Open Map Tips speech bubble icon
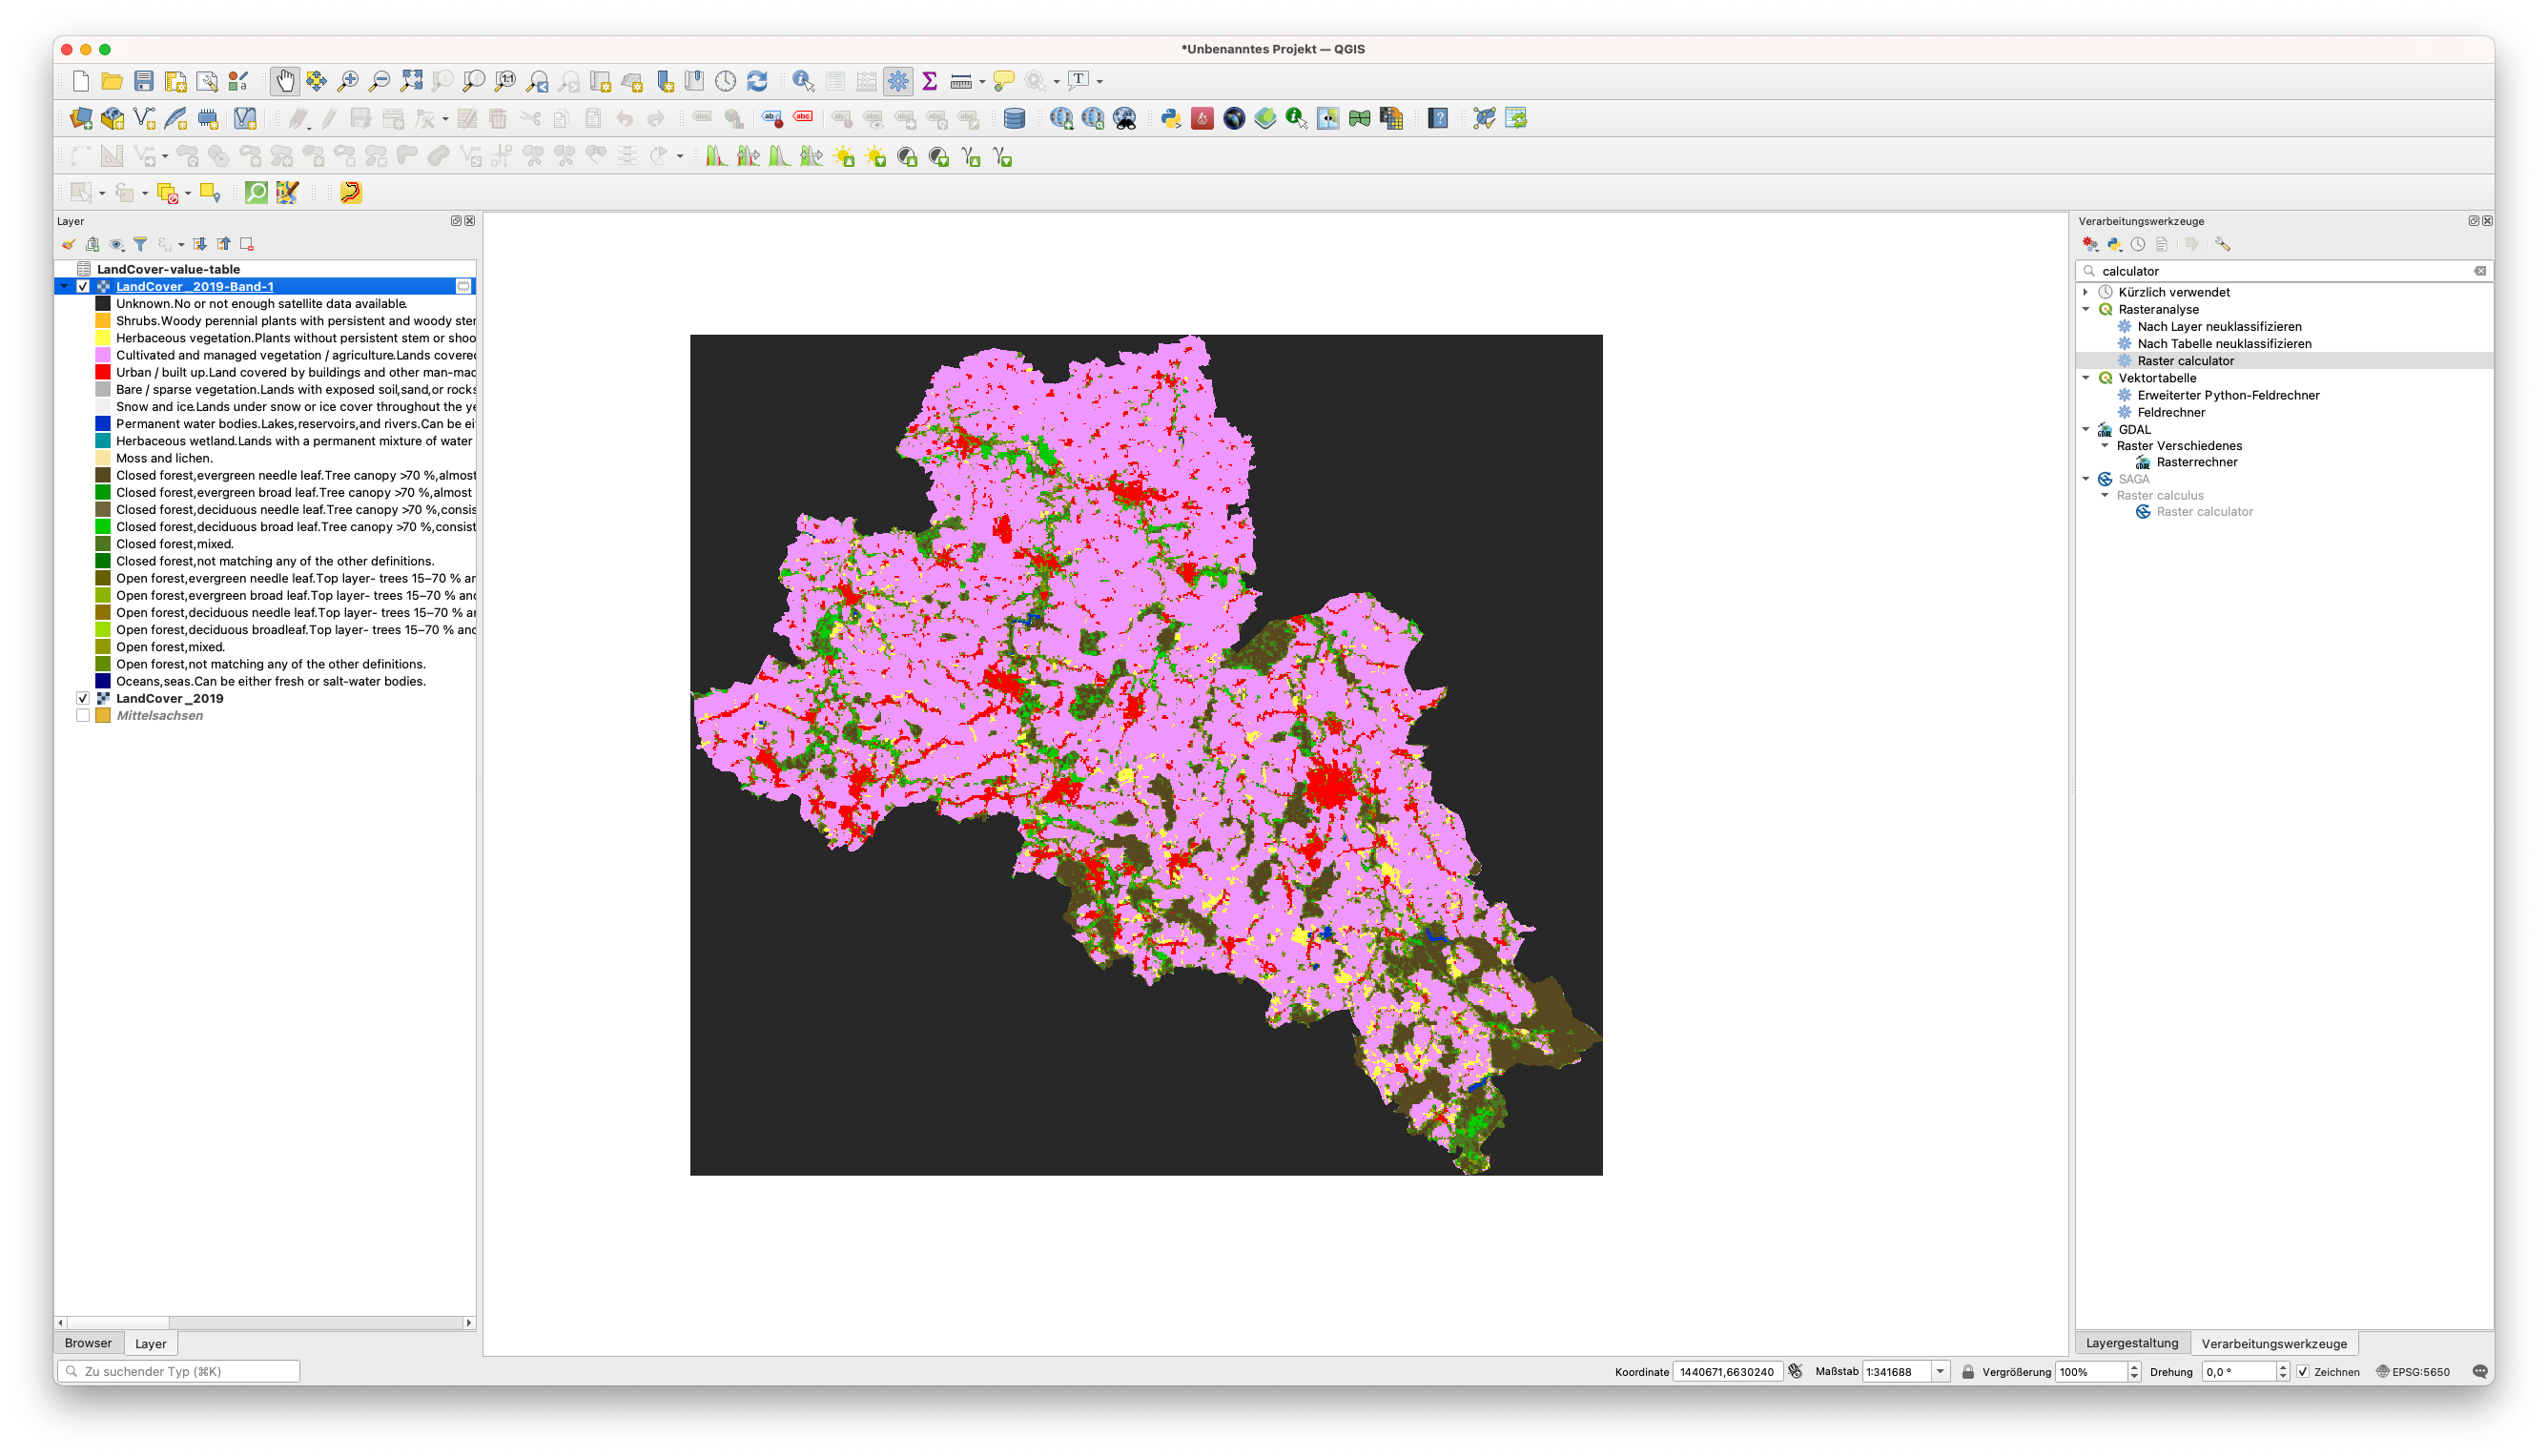The image size is (2548, 1456). [1004, 81]
